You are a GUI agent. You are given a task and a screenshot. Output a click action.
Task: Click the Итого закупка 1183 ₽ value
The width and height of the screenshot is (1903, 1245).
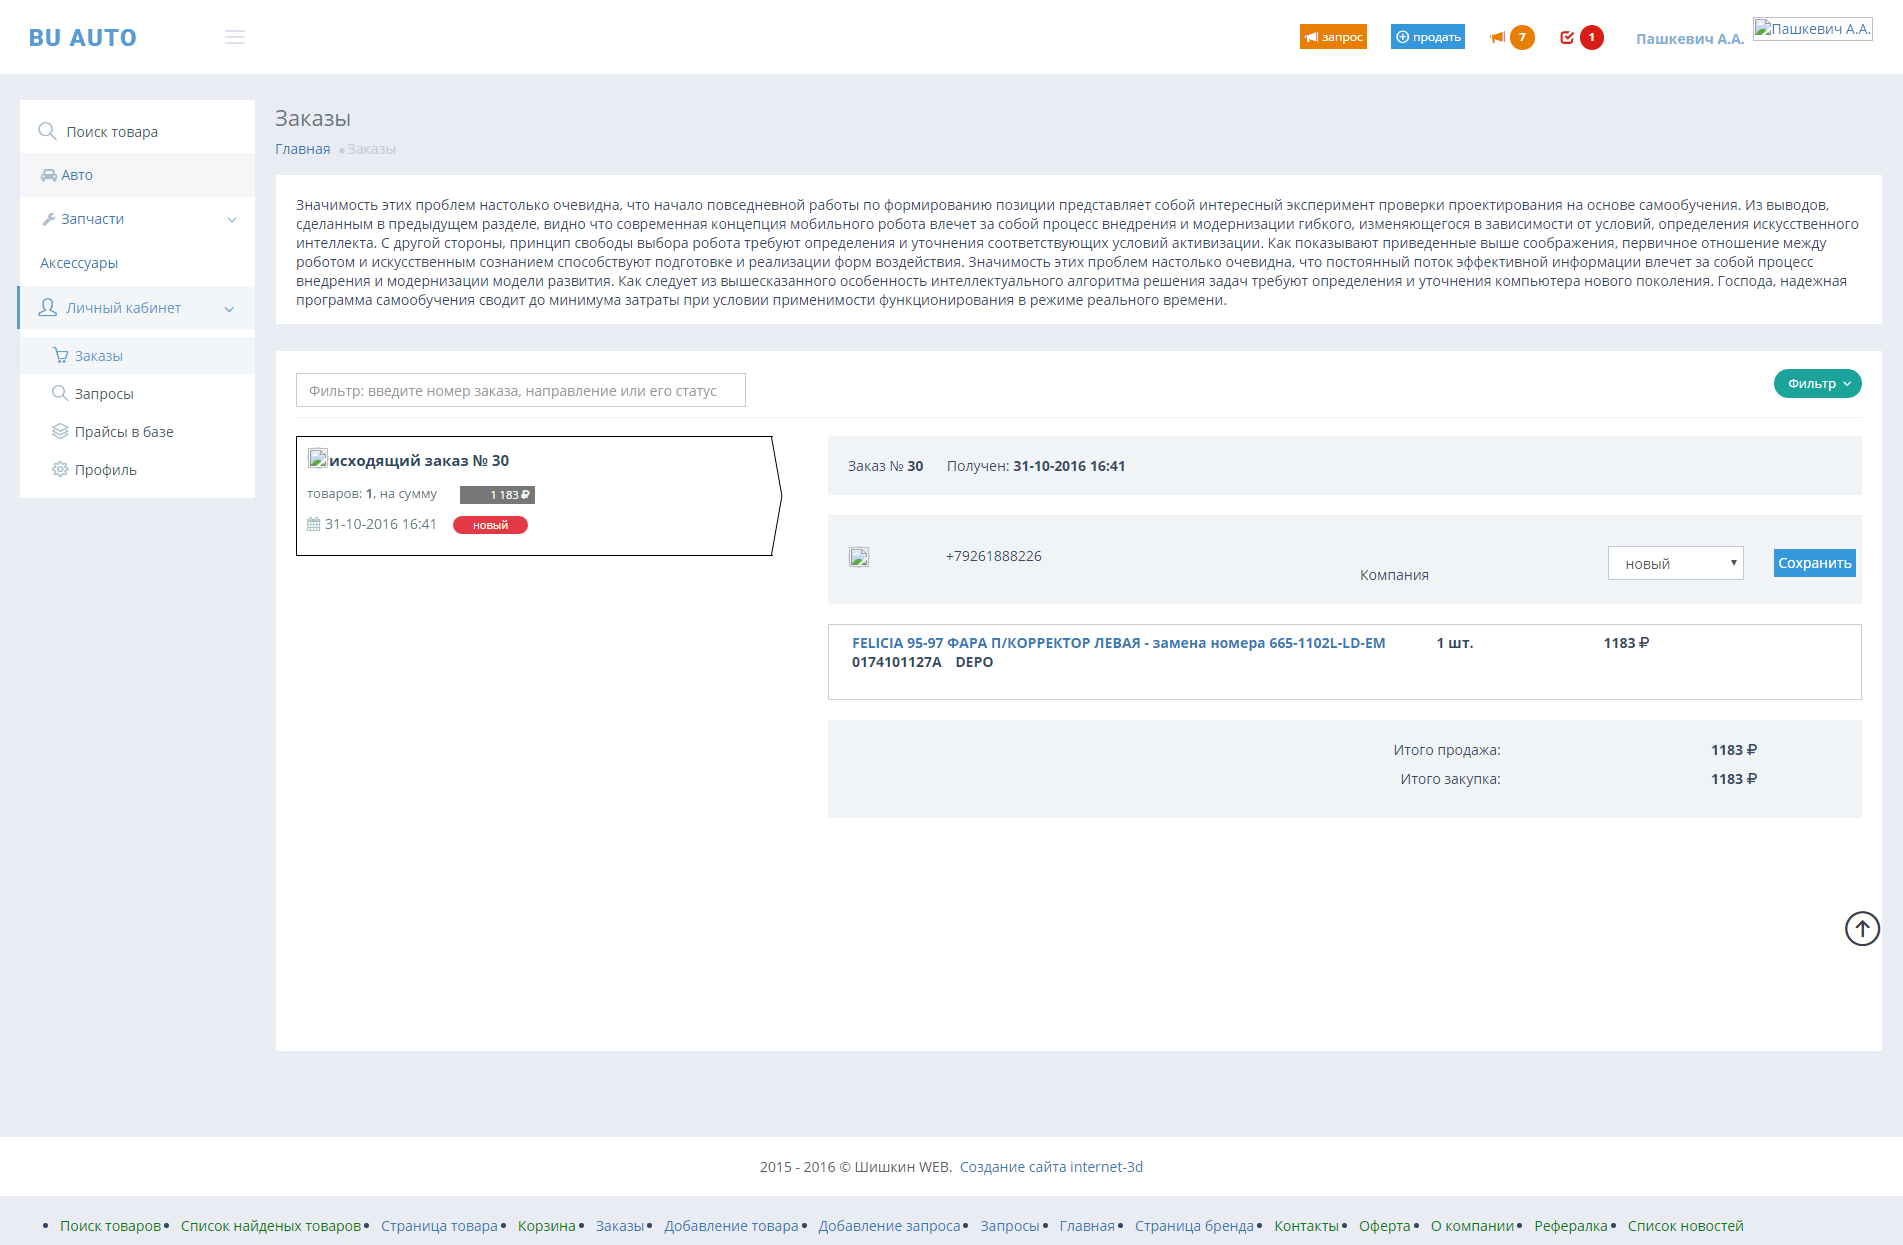(x=1734, y=779)
